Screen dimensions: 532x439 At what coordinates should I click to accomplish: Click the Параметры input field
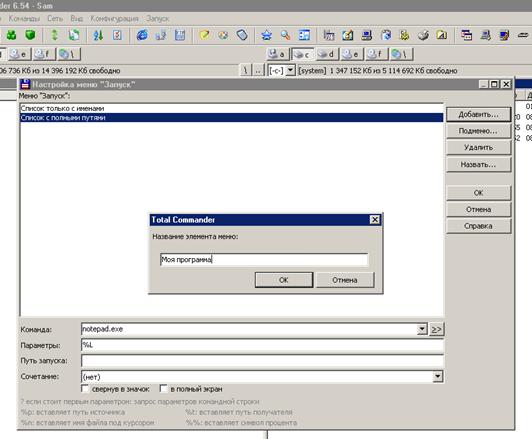(x=262, y=345)
